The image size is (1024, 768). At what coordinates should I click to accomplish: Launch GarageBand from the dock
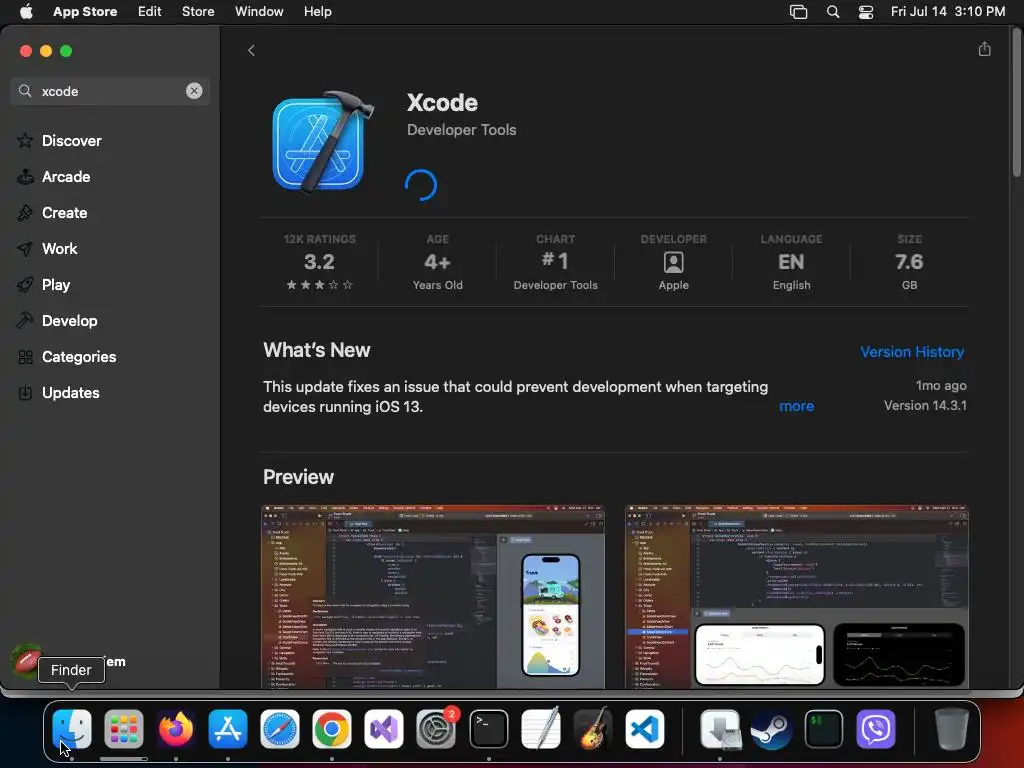tap(592, 729)
